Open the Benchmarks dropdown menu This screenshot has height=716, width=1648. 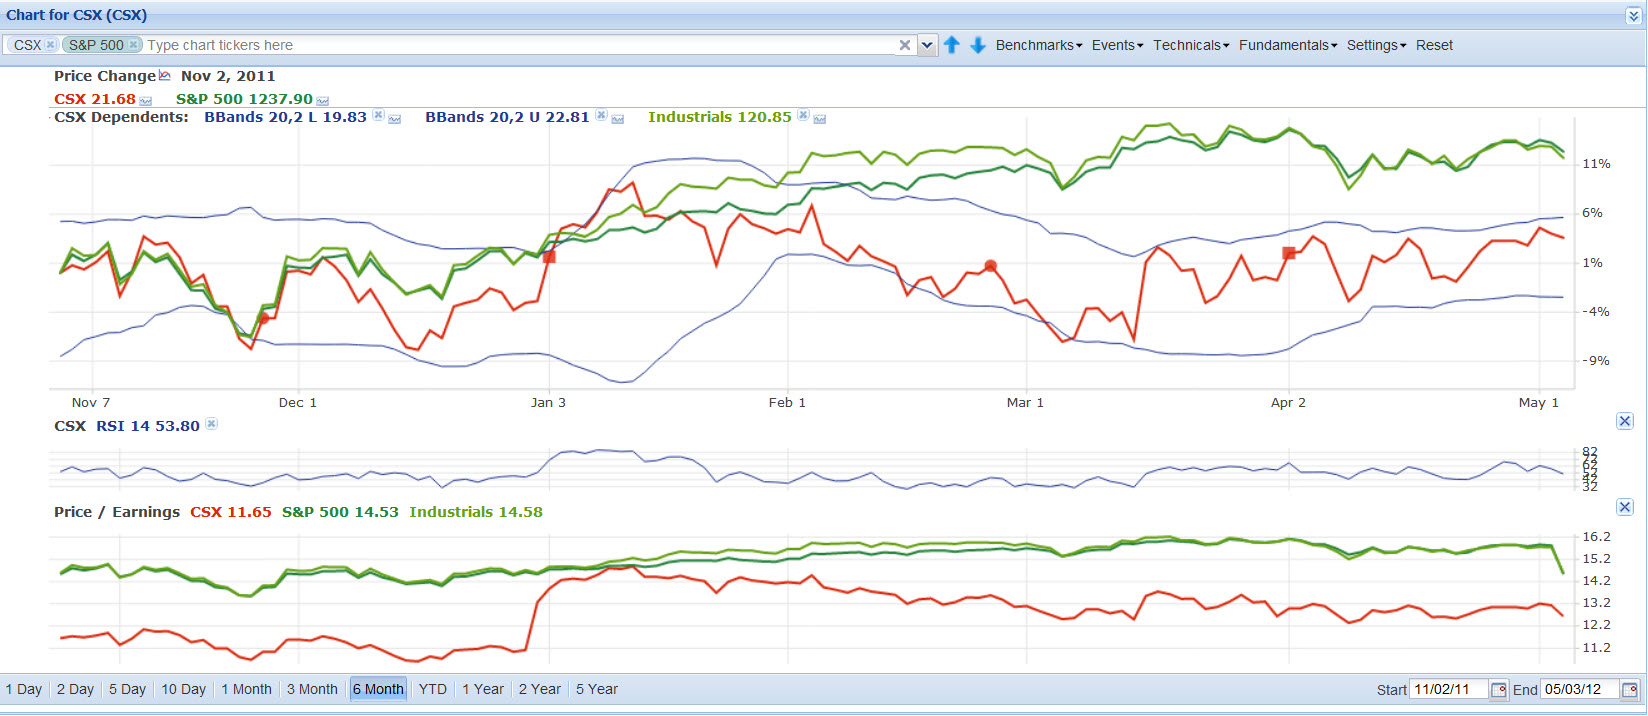1038,45
